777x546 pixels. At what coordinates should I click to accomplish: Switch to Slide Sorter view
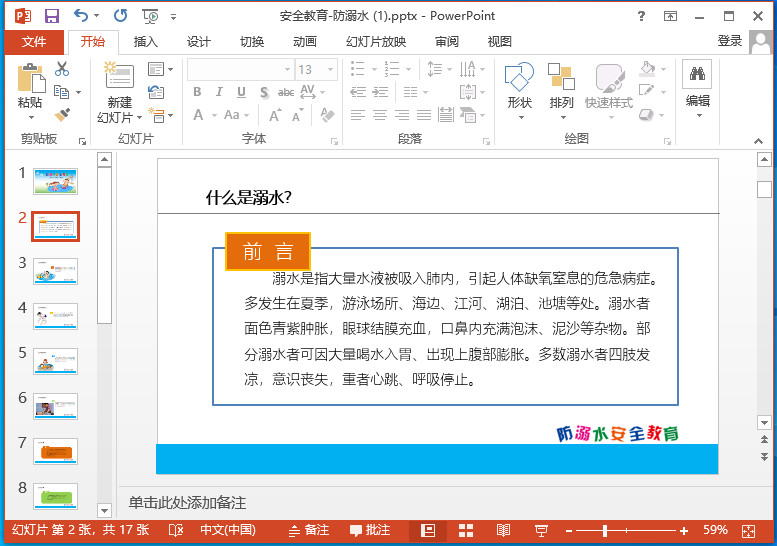[466, 530]
